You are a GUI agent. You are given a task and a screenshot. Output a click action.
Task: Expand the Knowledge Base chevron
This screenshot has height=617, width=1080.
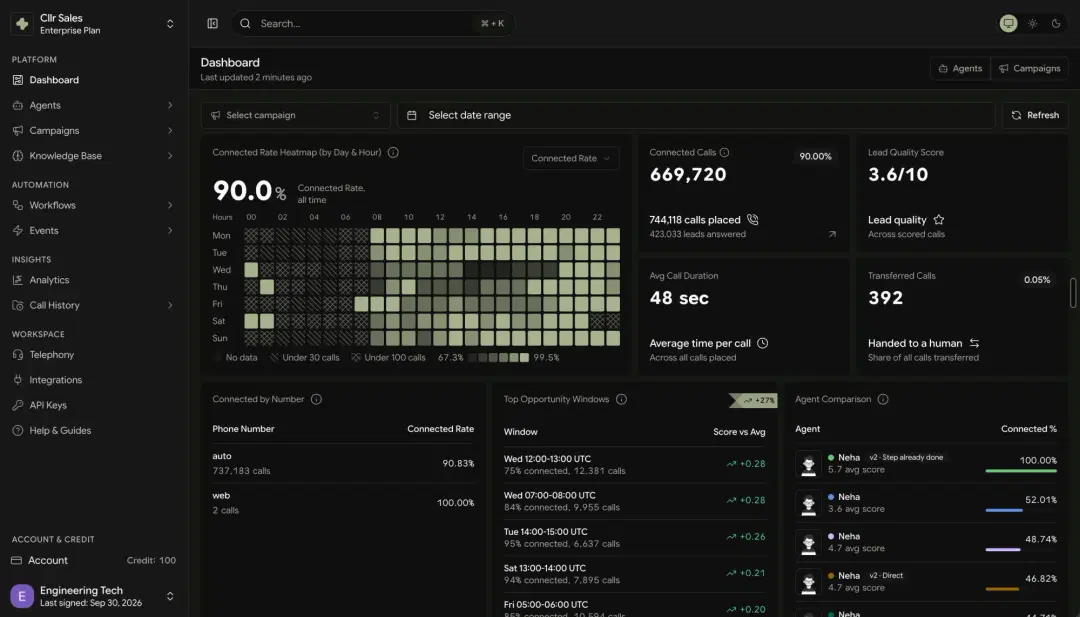[x=169, y=156]
